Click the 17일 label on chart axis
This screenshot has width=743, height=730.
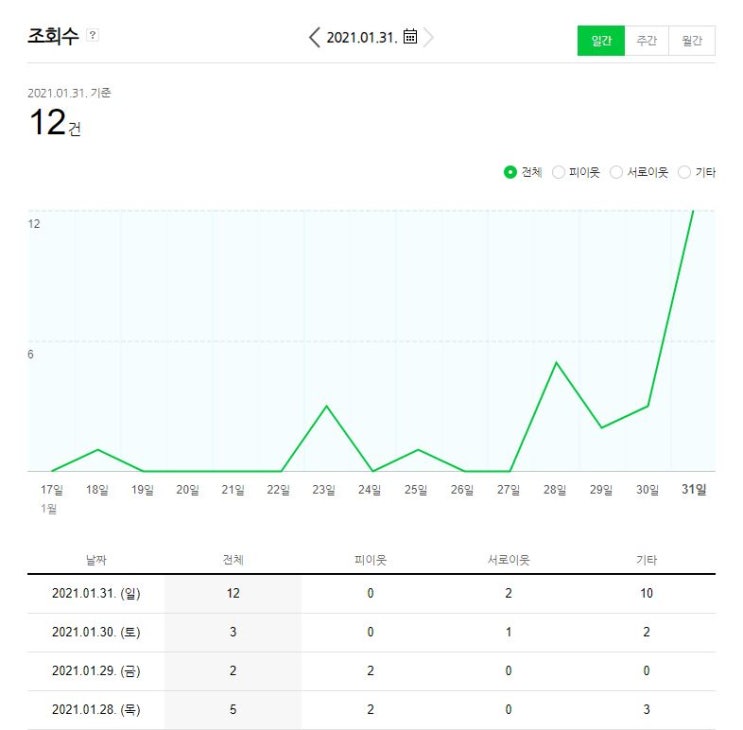[x=52, y=489]
